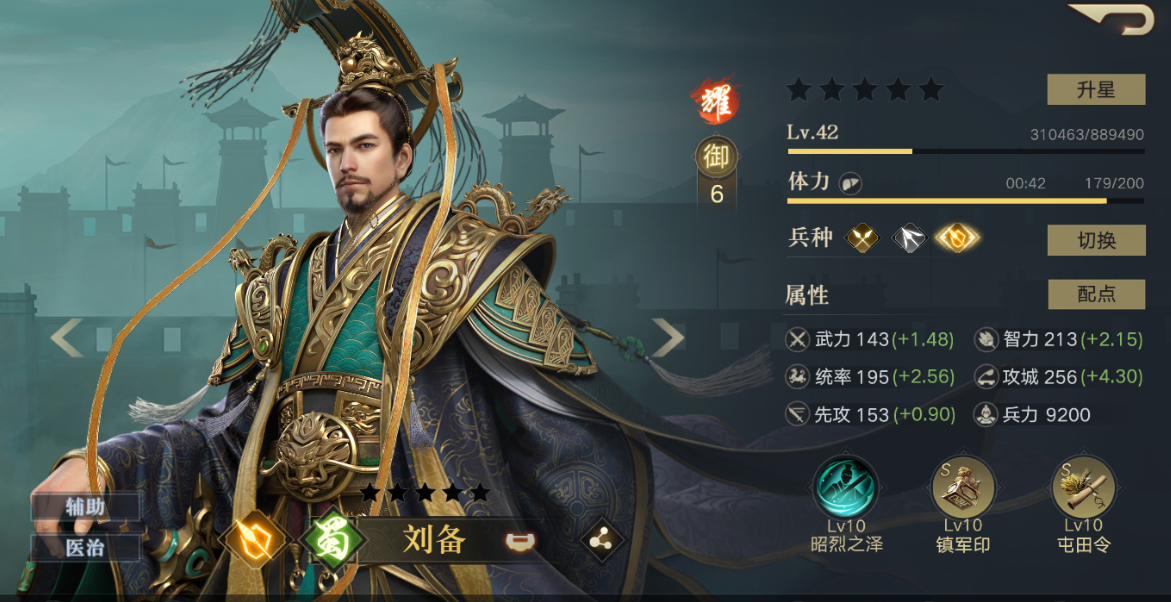Click the back arrow icon
1171x602 pixels.
pyautogui.click(x=1111, y=18)
